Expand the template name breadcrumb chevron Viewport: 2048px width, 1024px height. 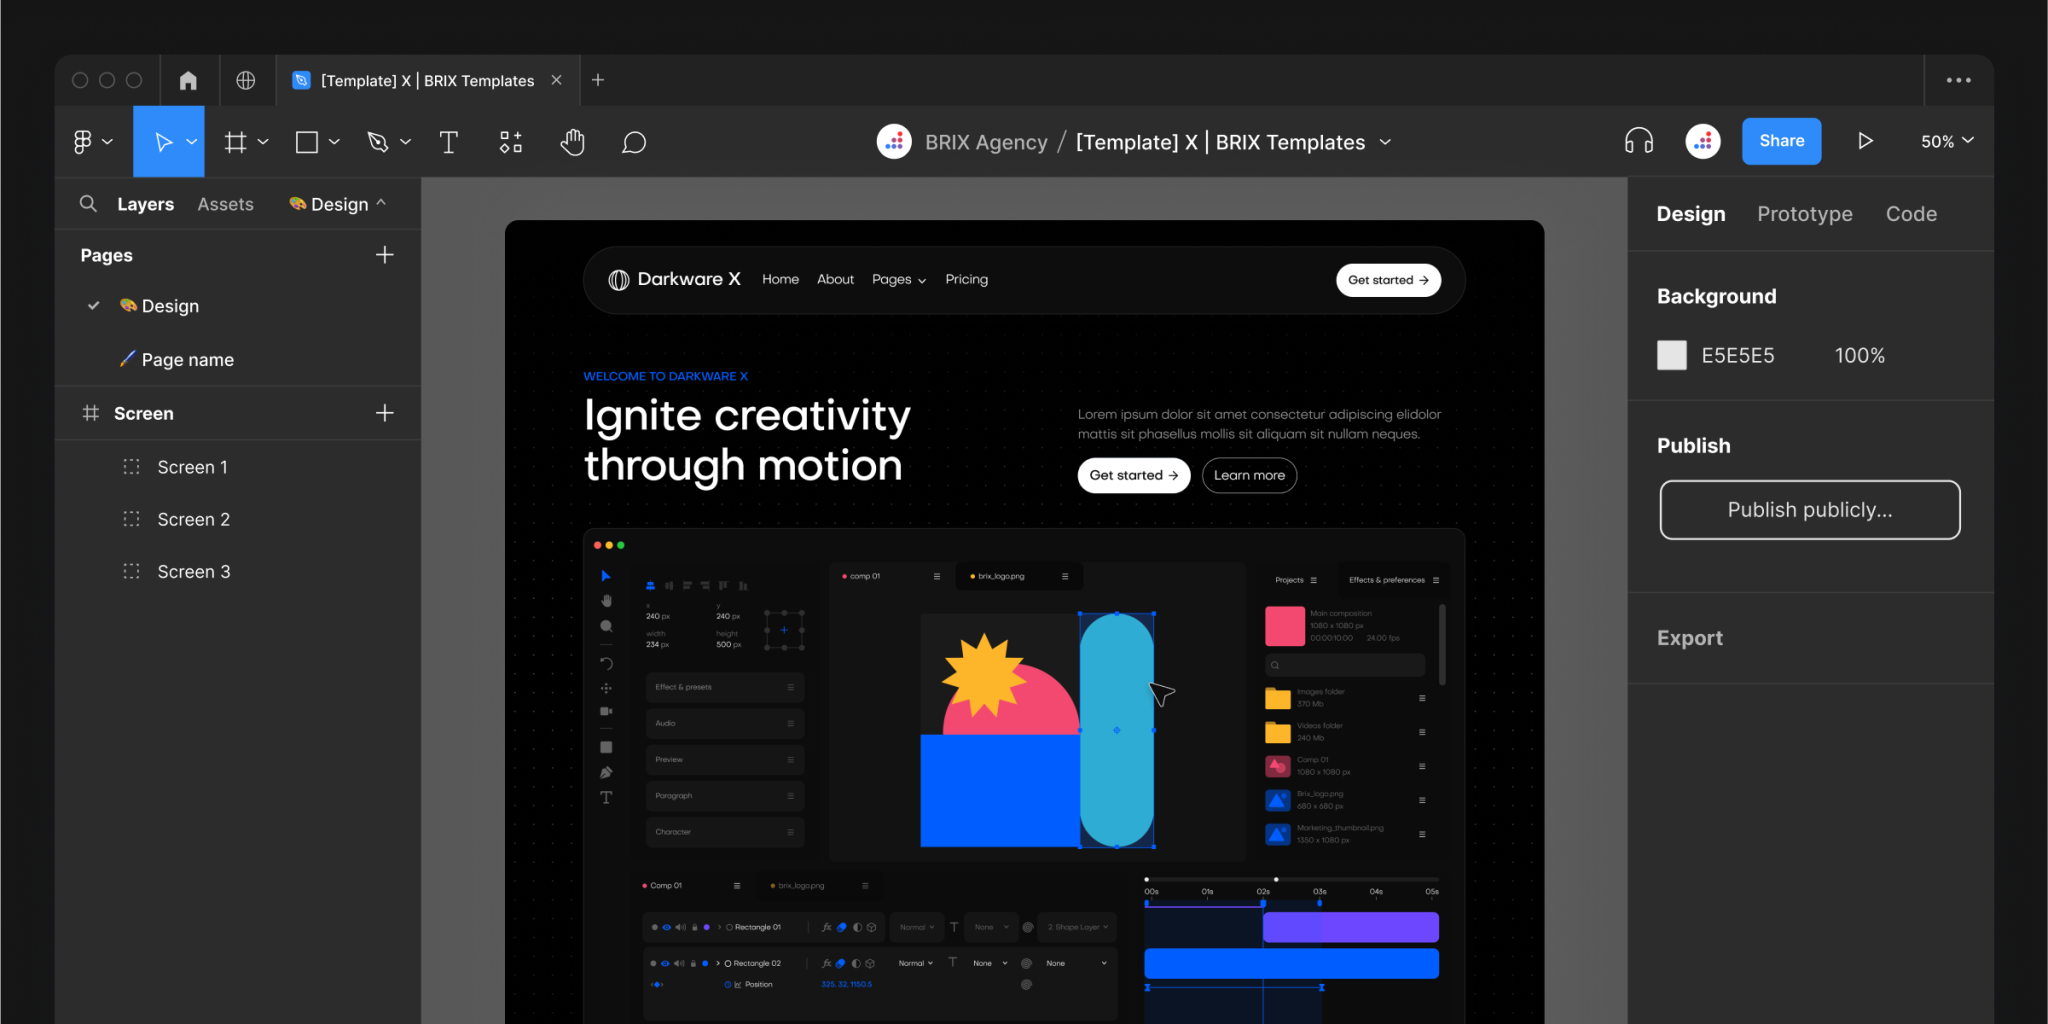[1386, 142]
